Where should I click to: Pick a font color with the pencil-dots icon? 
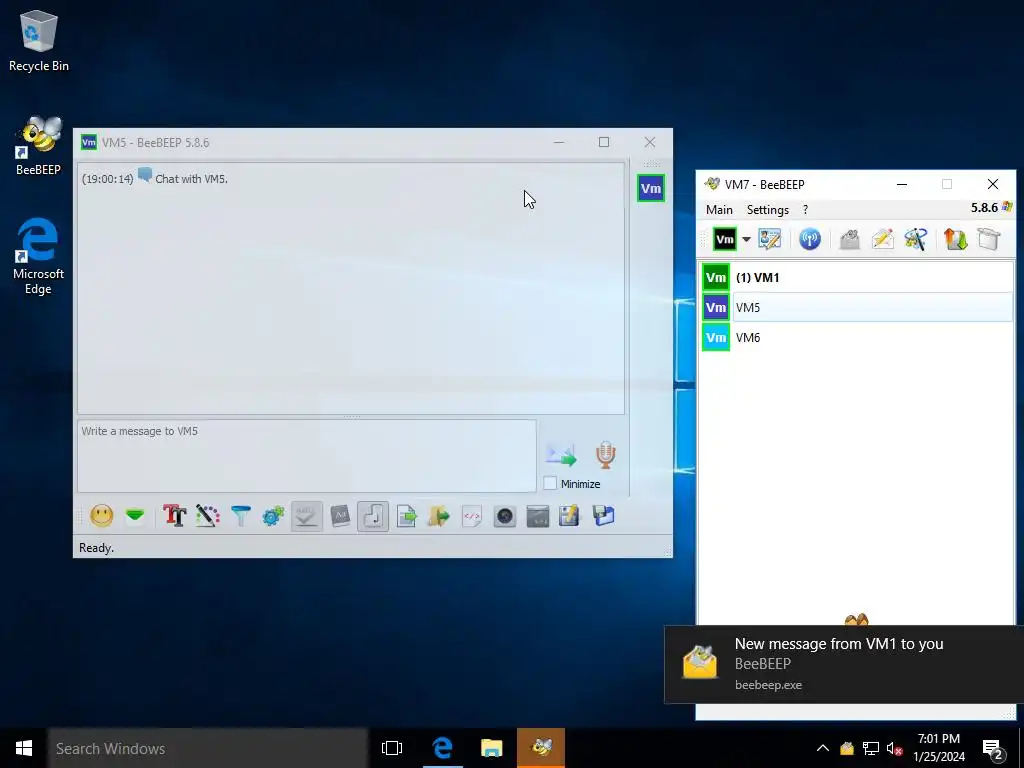(x=208, y=516)
